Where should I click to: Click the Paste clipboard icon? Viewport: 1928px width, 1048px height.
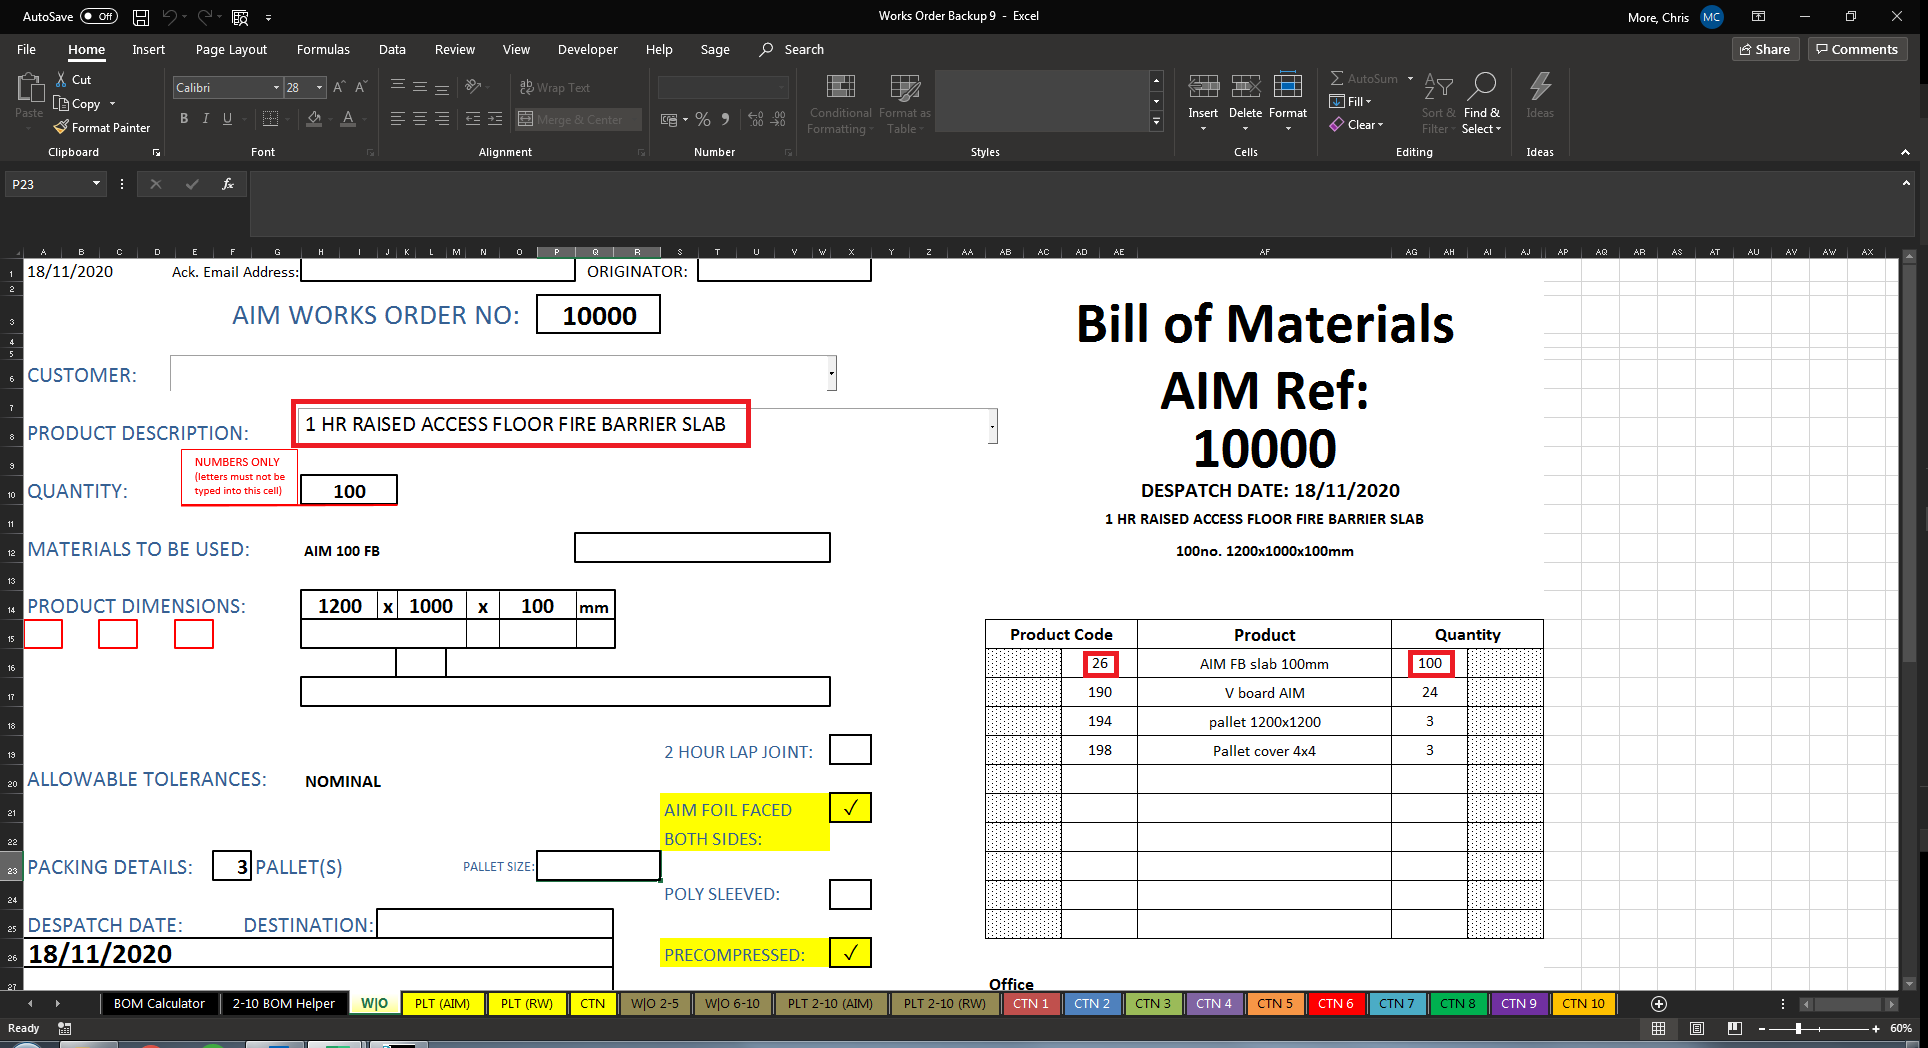tap(29, 90)
